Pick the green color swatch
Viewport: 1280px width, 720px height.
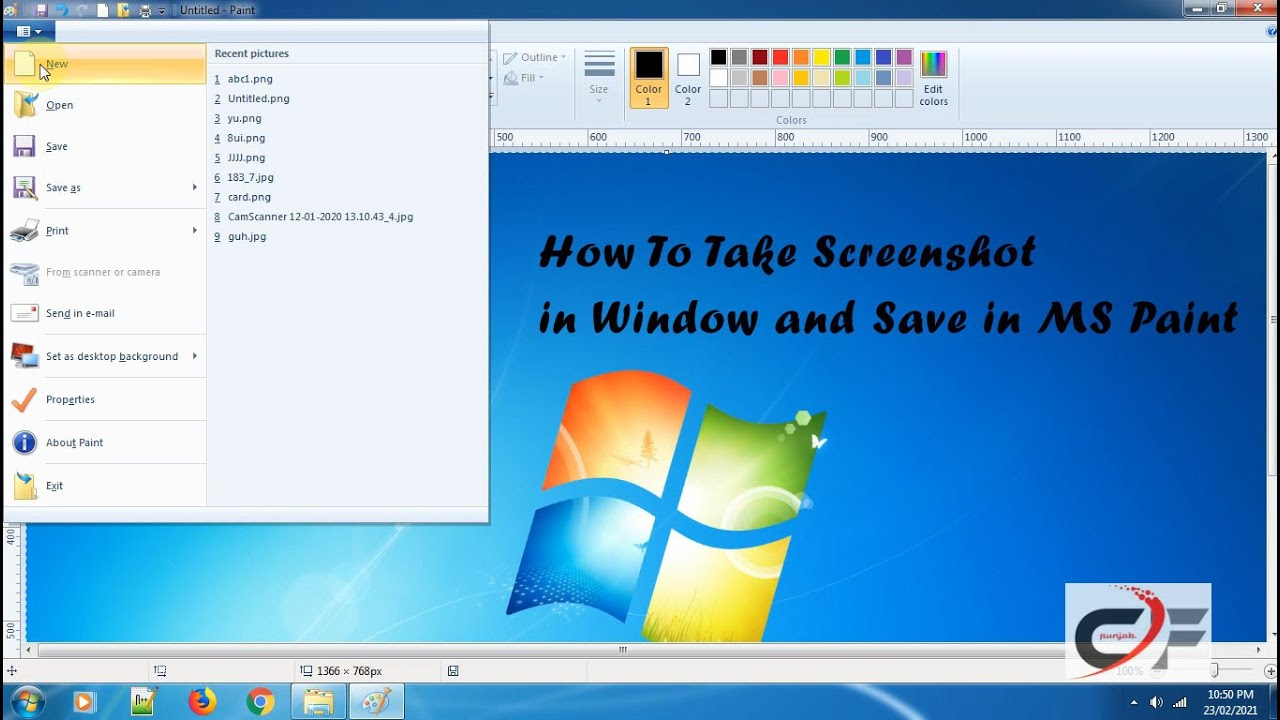click(842, 57)
